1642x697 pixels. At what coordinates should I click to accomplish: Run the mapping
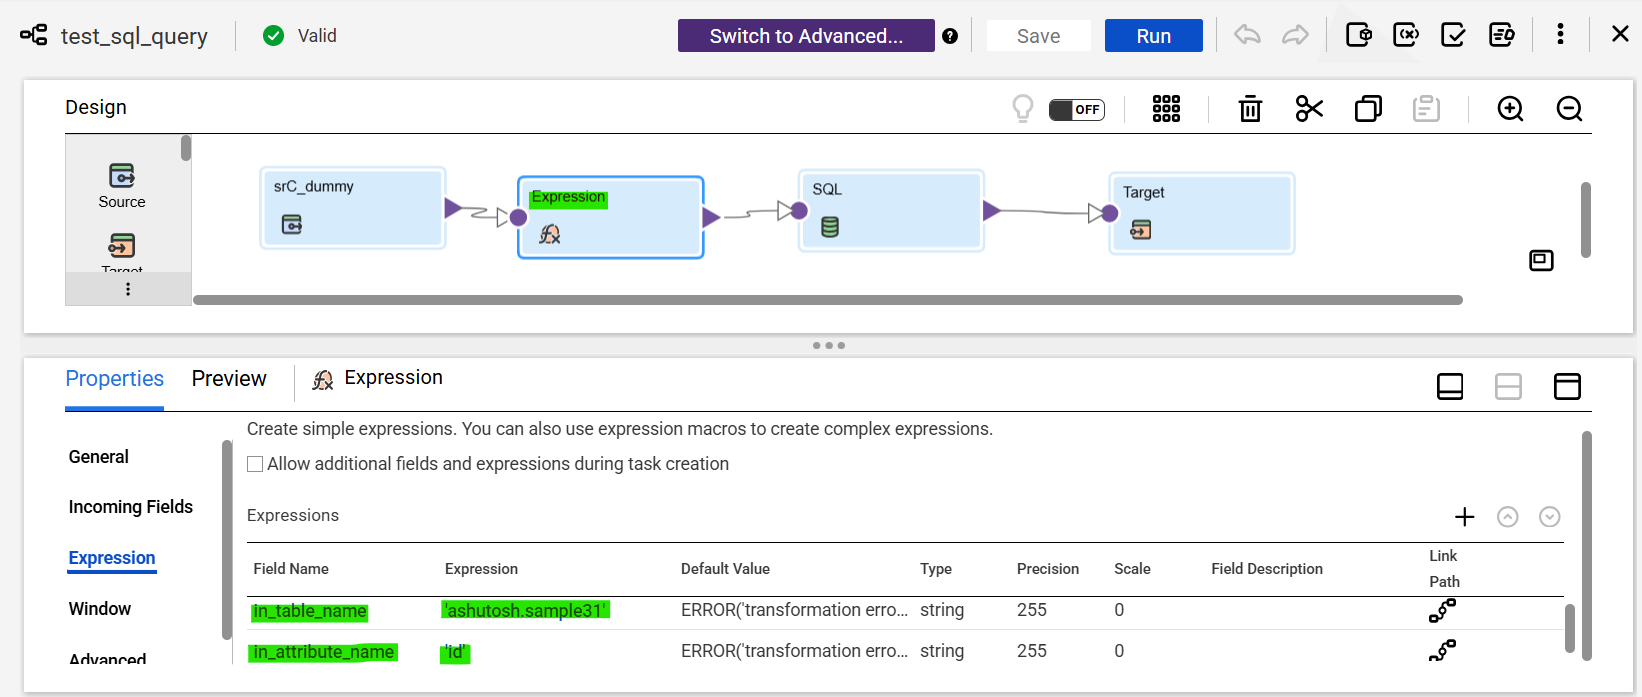[x=1153, y=36]
